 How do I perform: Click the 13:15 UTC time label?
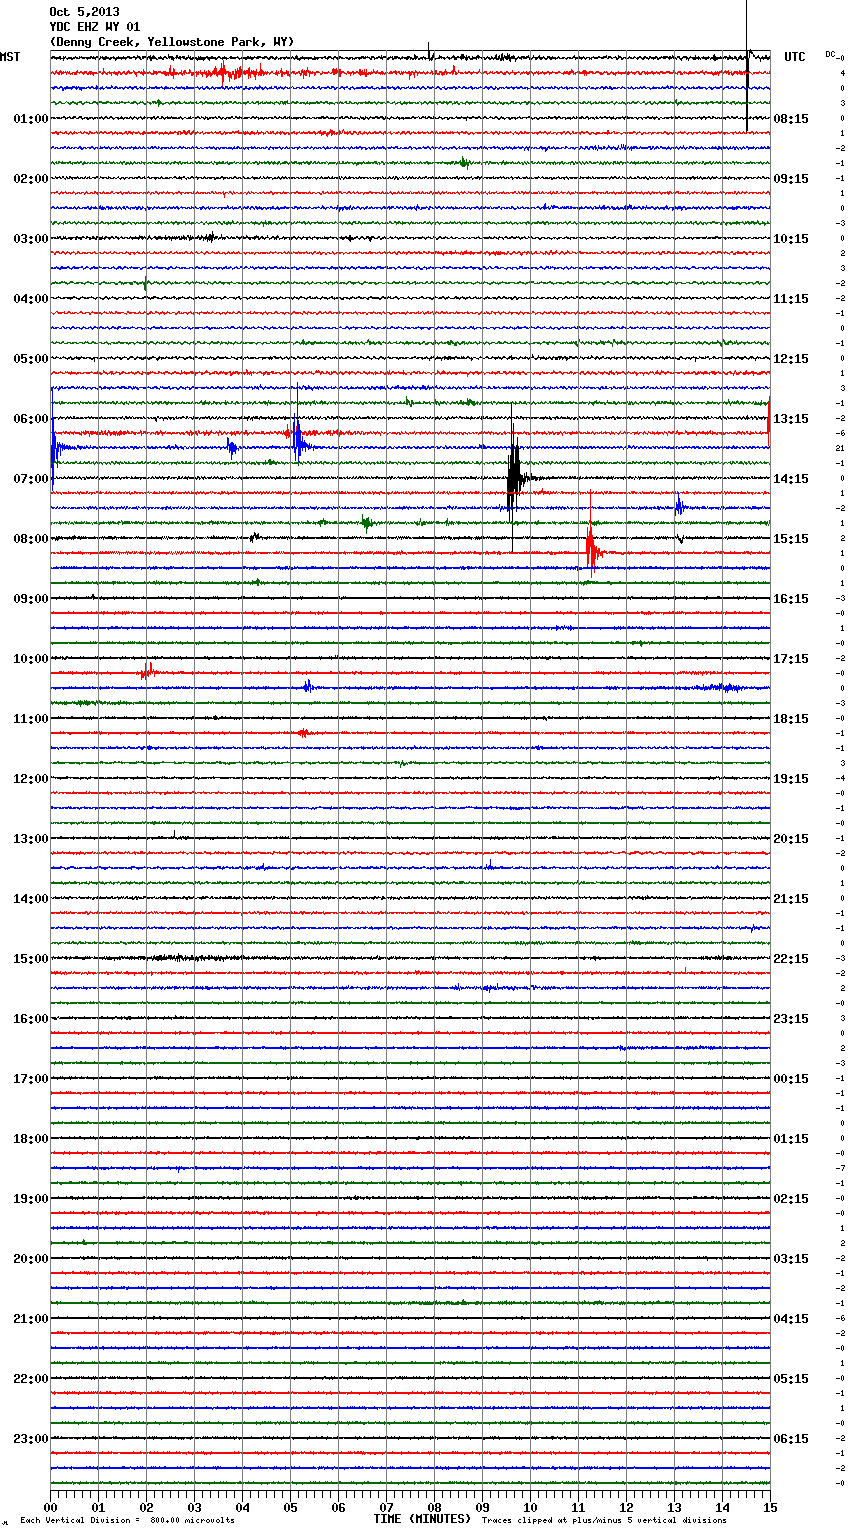(x=791, y=419)
